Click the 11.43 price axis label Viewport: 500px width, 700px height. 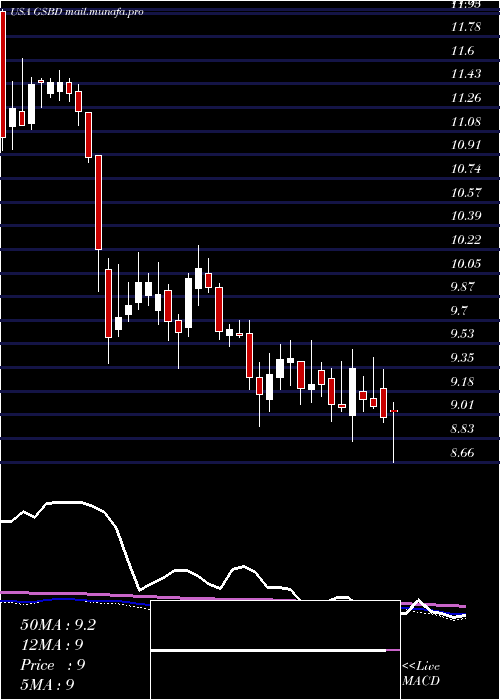tap(466, 74)
